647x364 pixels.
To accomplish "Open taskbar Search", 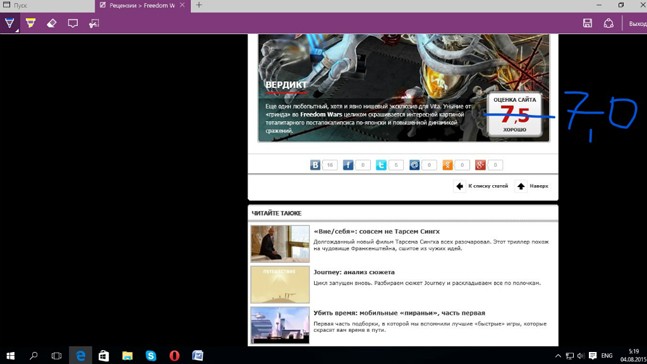I will (x=33, y=355).
